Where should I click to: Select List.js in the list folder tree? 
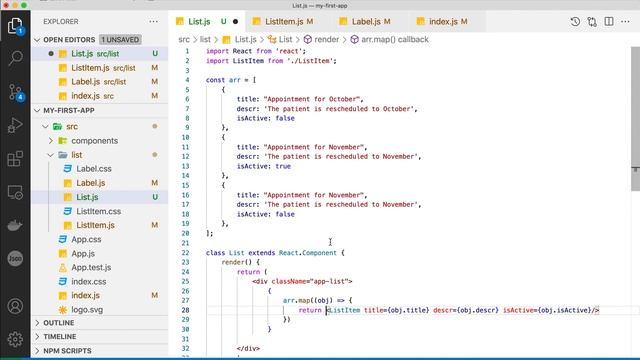point(100,197)
